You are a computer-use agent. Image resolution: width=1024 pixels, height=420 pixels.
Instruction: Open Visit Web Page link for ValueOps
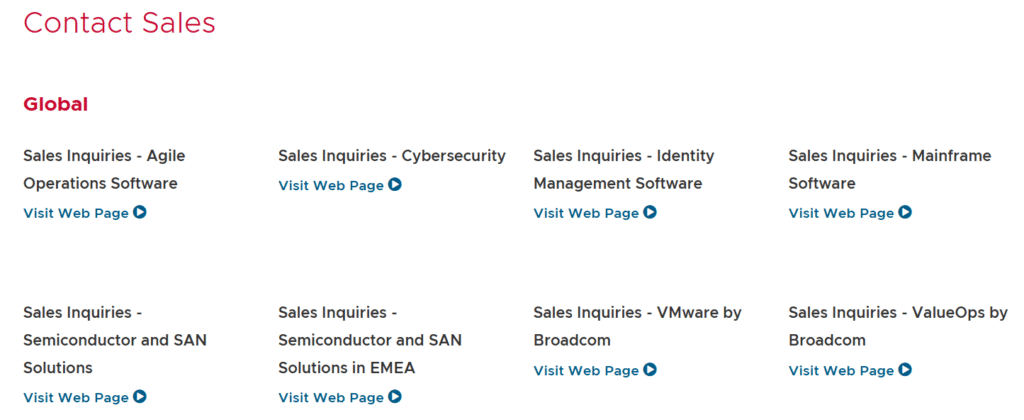point(841,371)
